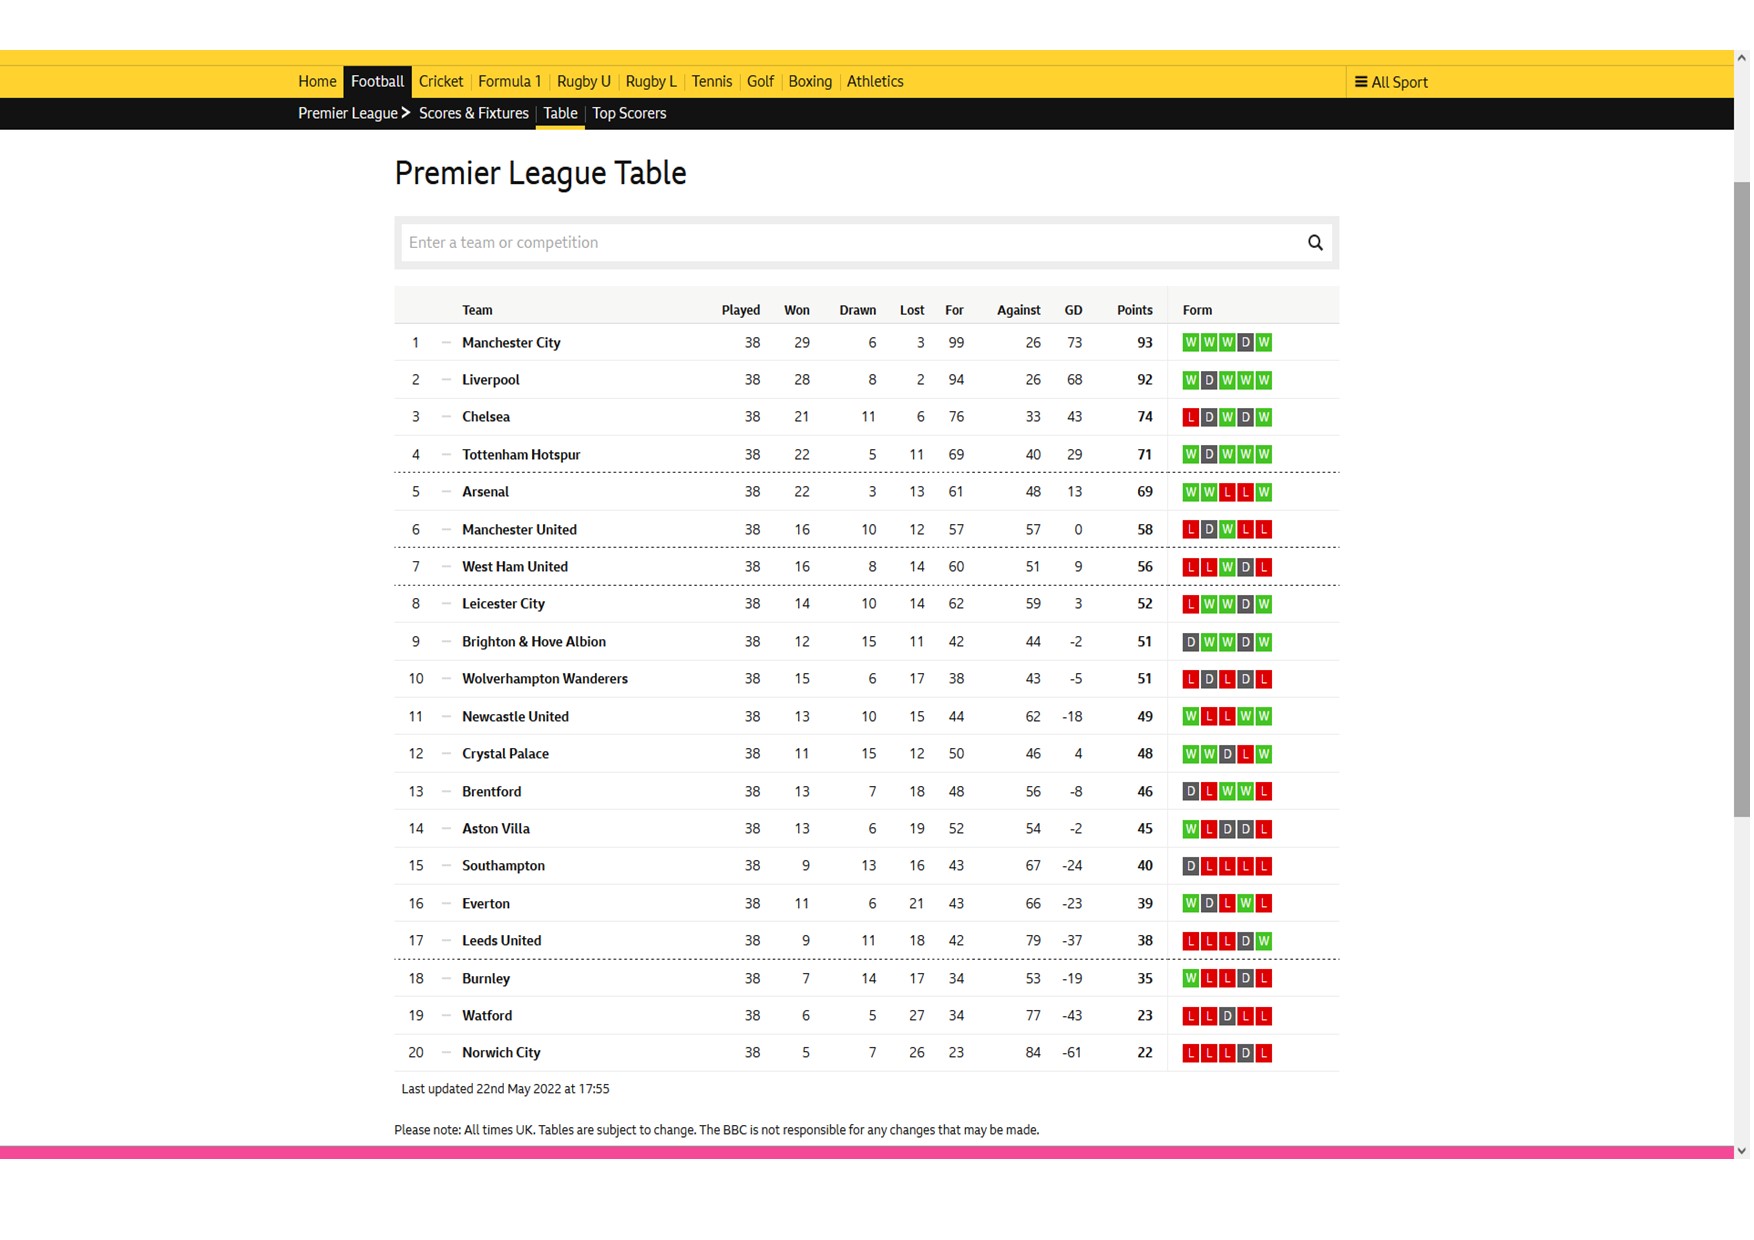
Task: Click Manchester City's latest form result icon
Action: [x=1264, y=343]
